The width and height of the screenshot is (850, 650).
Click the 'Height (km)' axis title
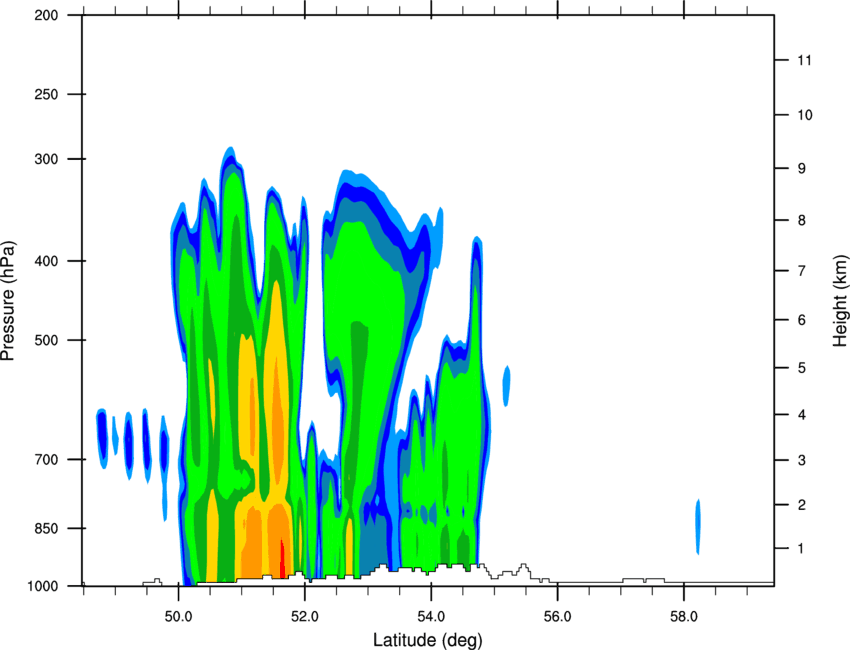tap(840, 300)
